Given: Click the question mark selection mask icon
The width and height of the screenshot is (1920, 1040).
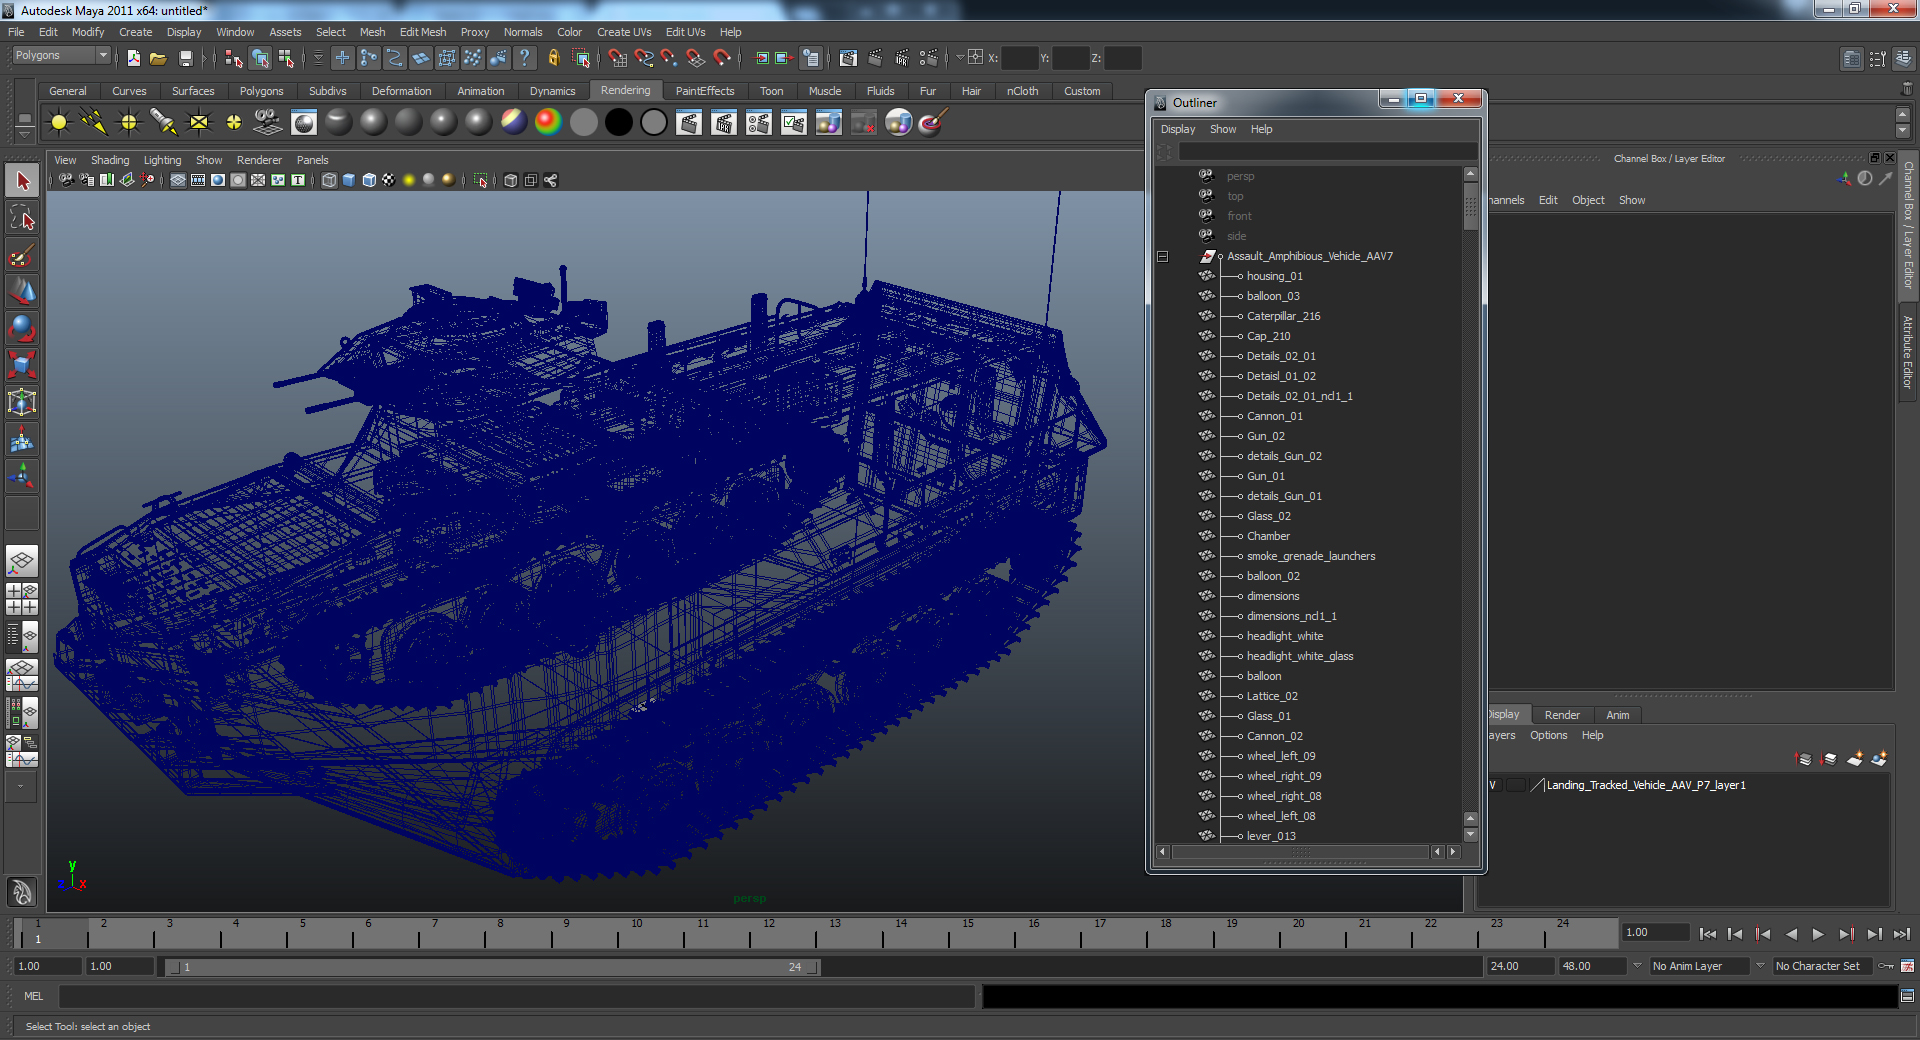Looking at the screenshot, I should coord(525,58).
